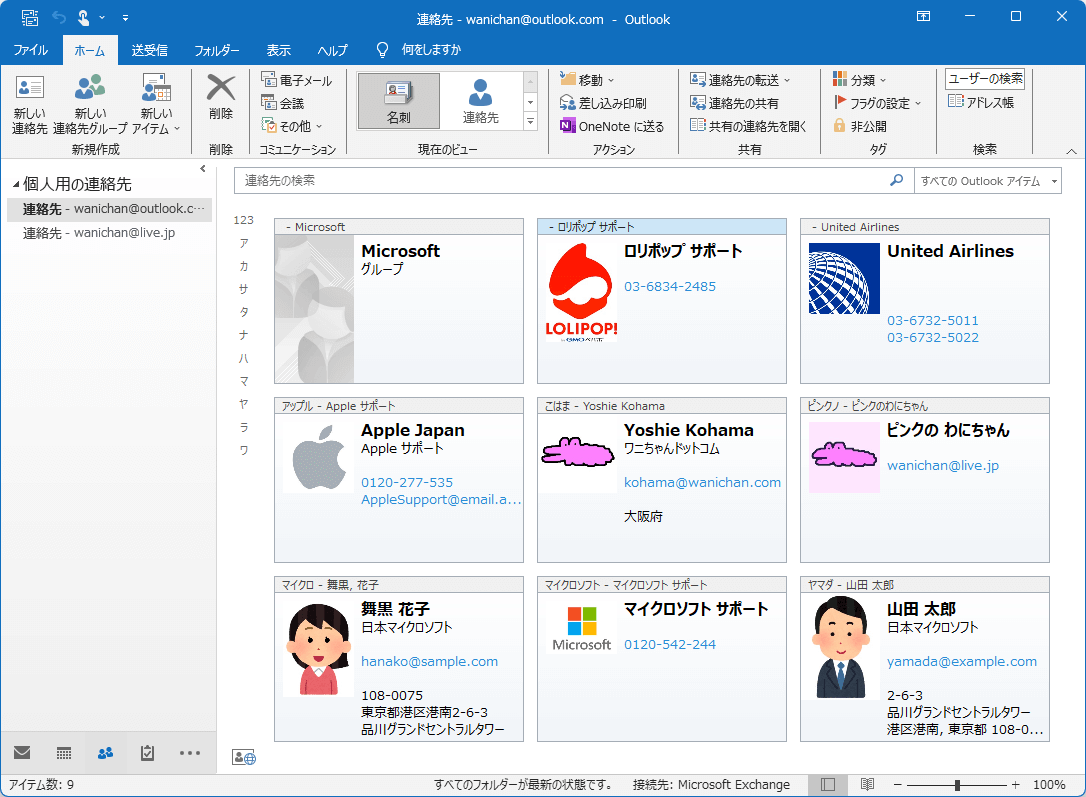Select the Microsoft group card

click(399, 301)
